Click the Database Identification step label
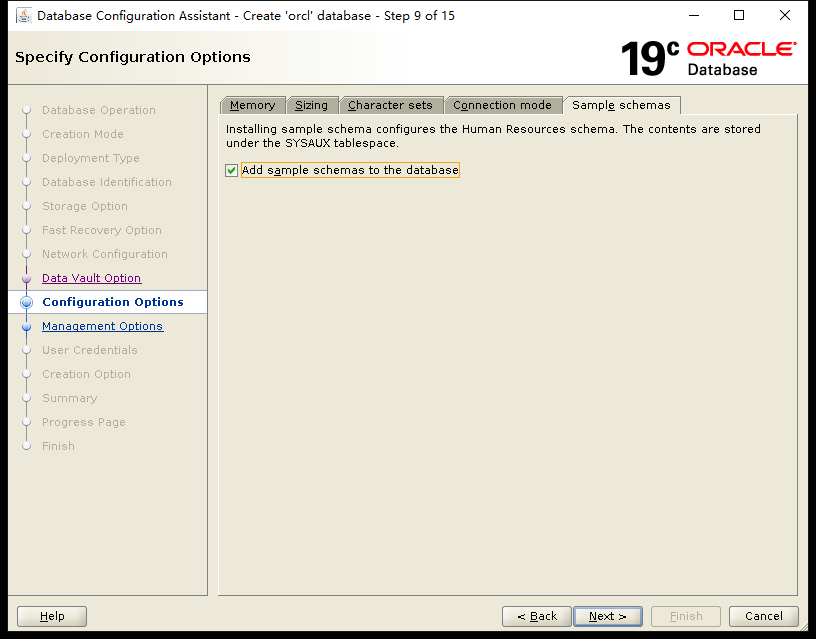The height and width of the screenshot is (639, 816). click(x=107, y=182)
